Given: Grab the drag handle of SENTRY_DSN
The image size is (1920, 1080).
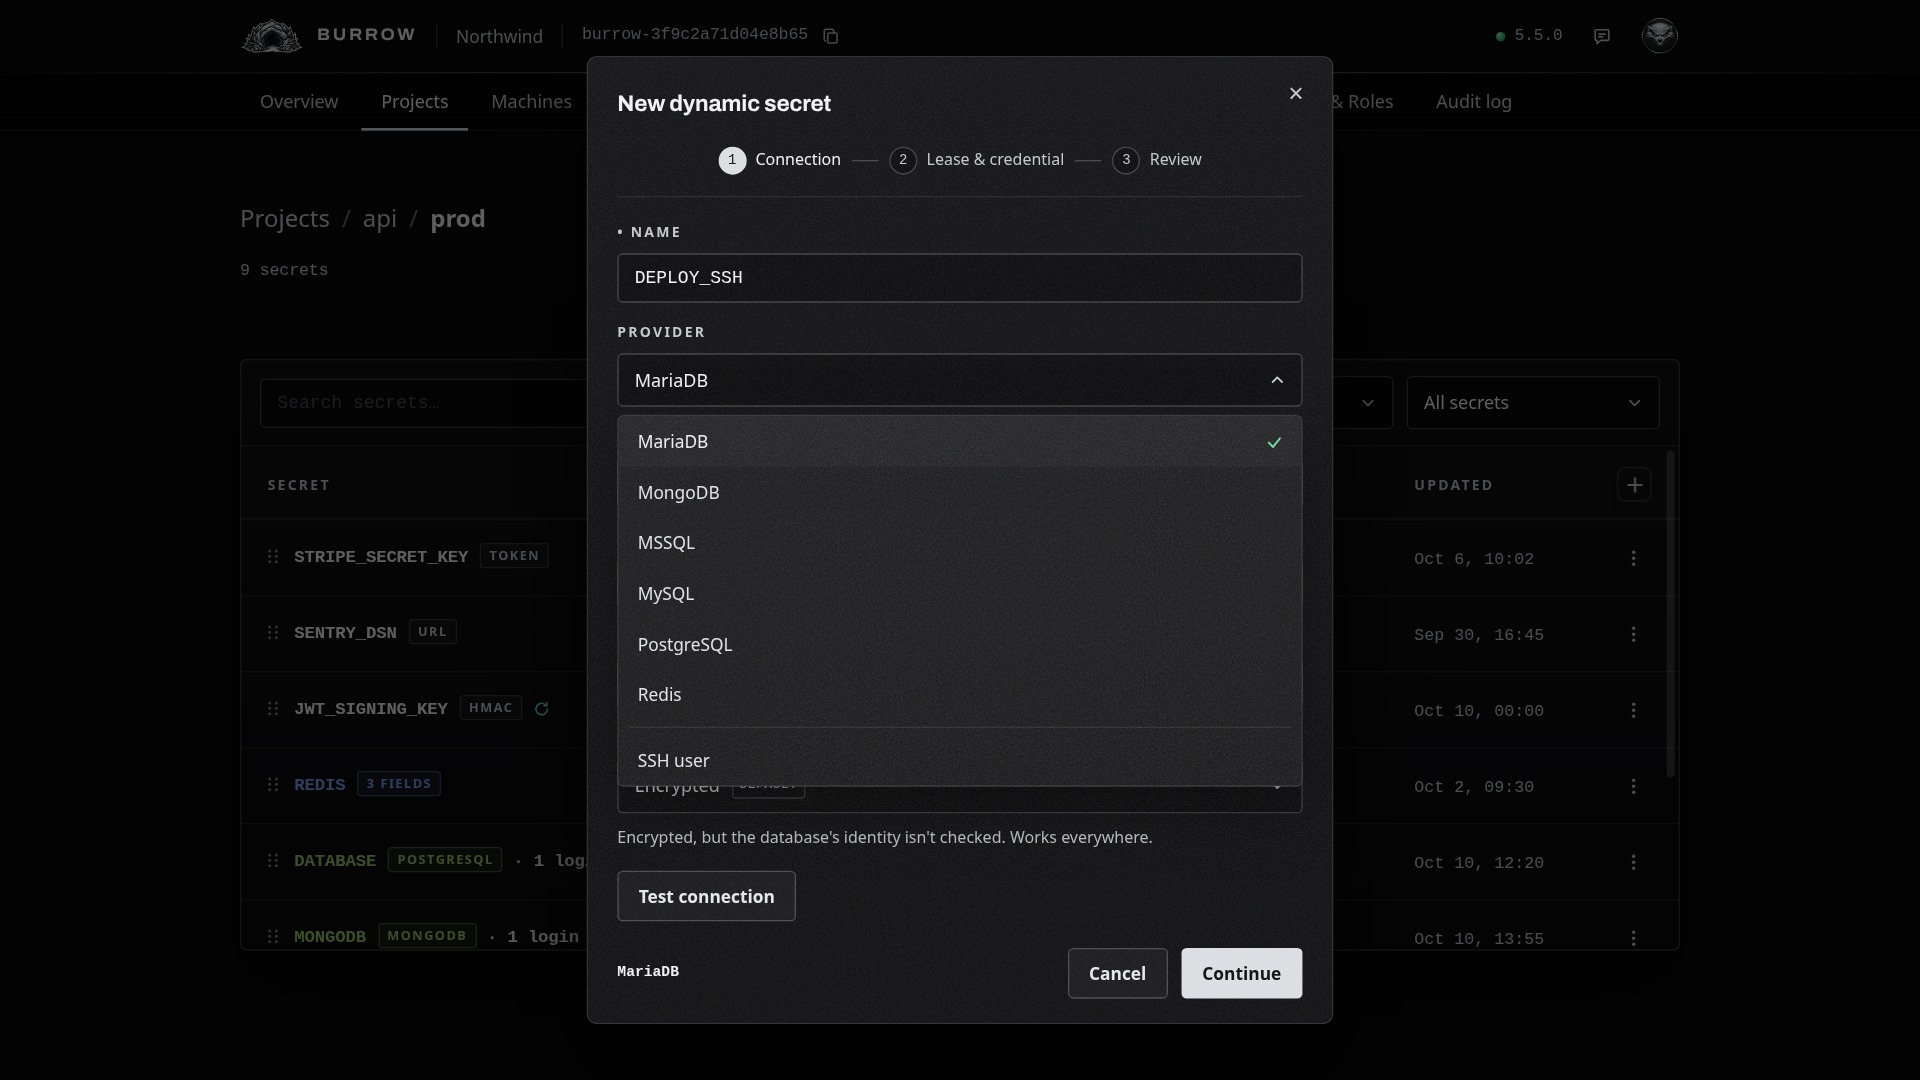Looking at the screenshot, I should pyautogui.click(x=273, y=632).
